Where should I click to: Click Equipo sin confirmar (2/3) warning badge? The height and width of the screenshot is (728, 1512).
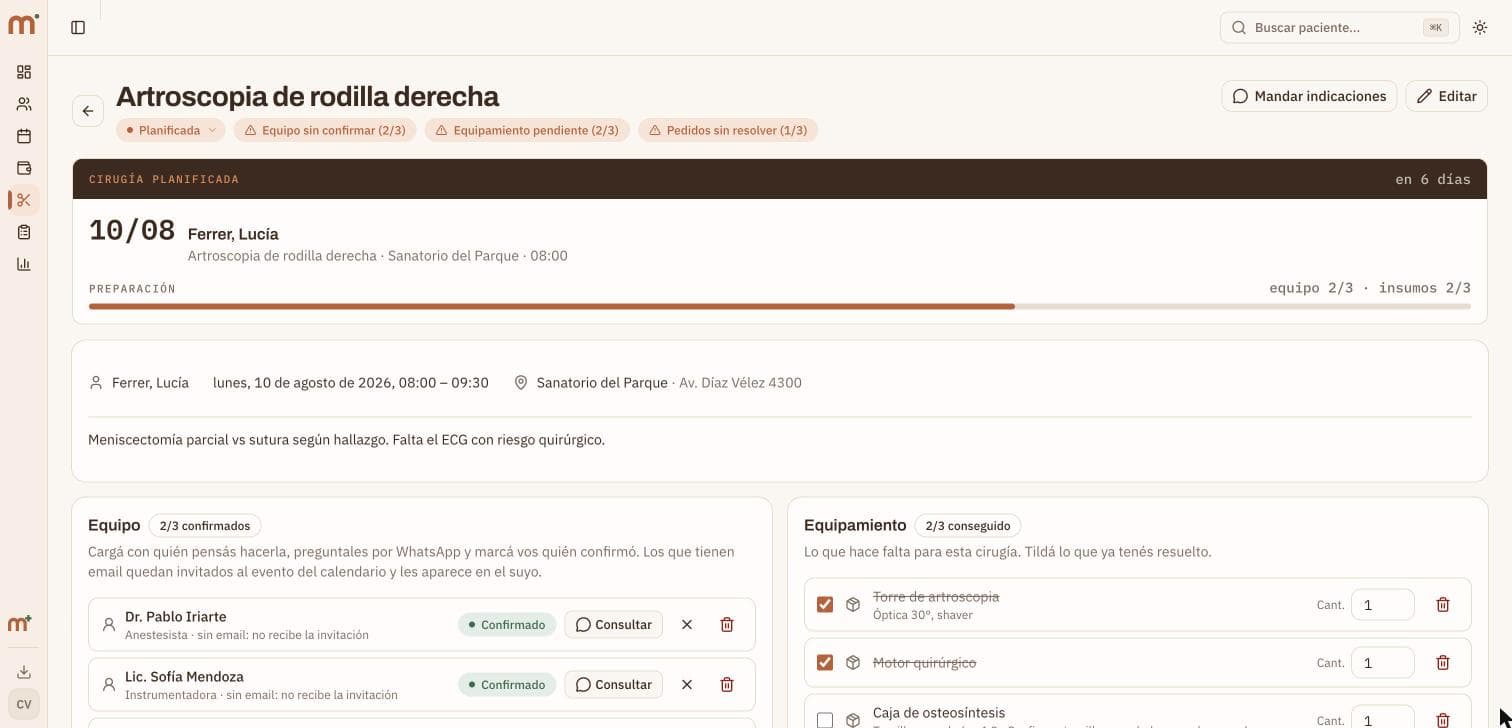[325, 130]
